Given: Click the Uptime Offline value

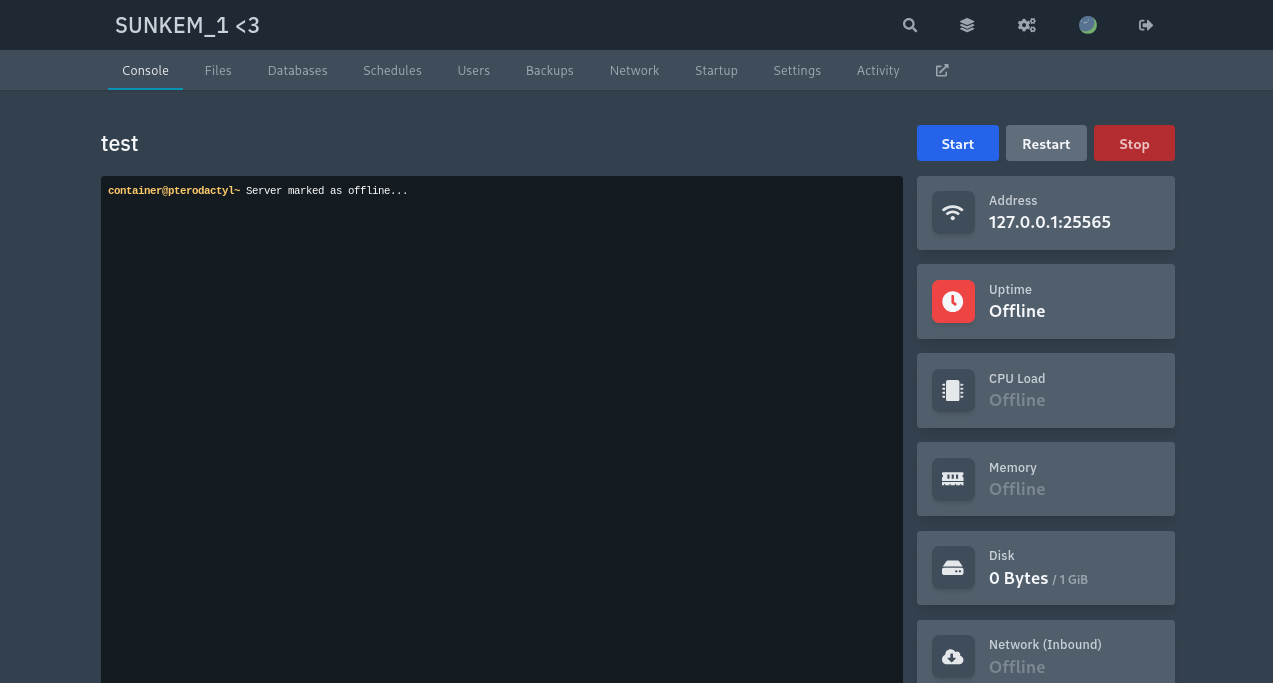Looking at the screenshot, I should click(1017, 311).
